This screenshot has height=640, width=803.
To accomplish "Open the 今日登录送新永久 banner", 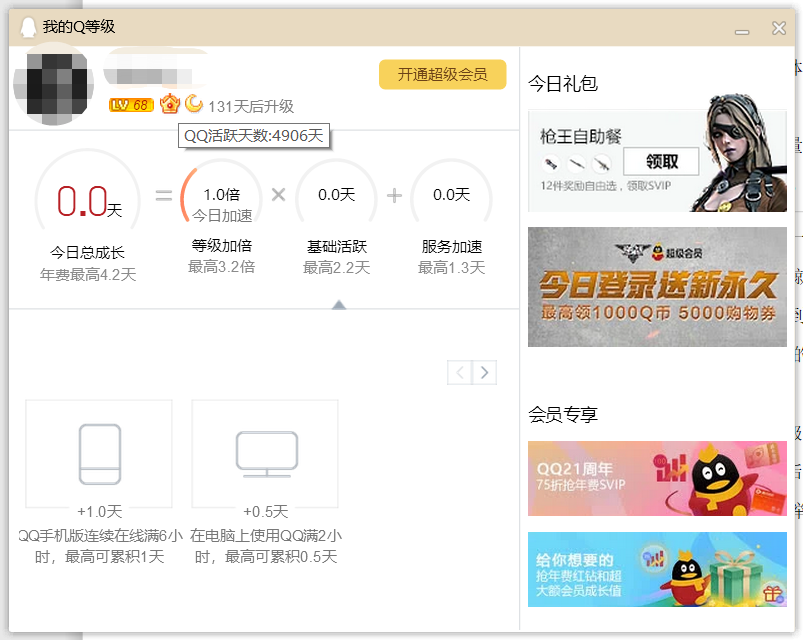I will (x=657, y=287).
